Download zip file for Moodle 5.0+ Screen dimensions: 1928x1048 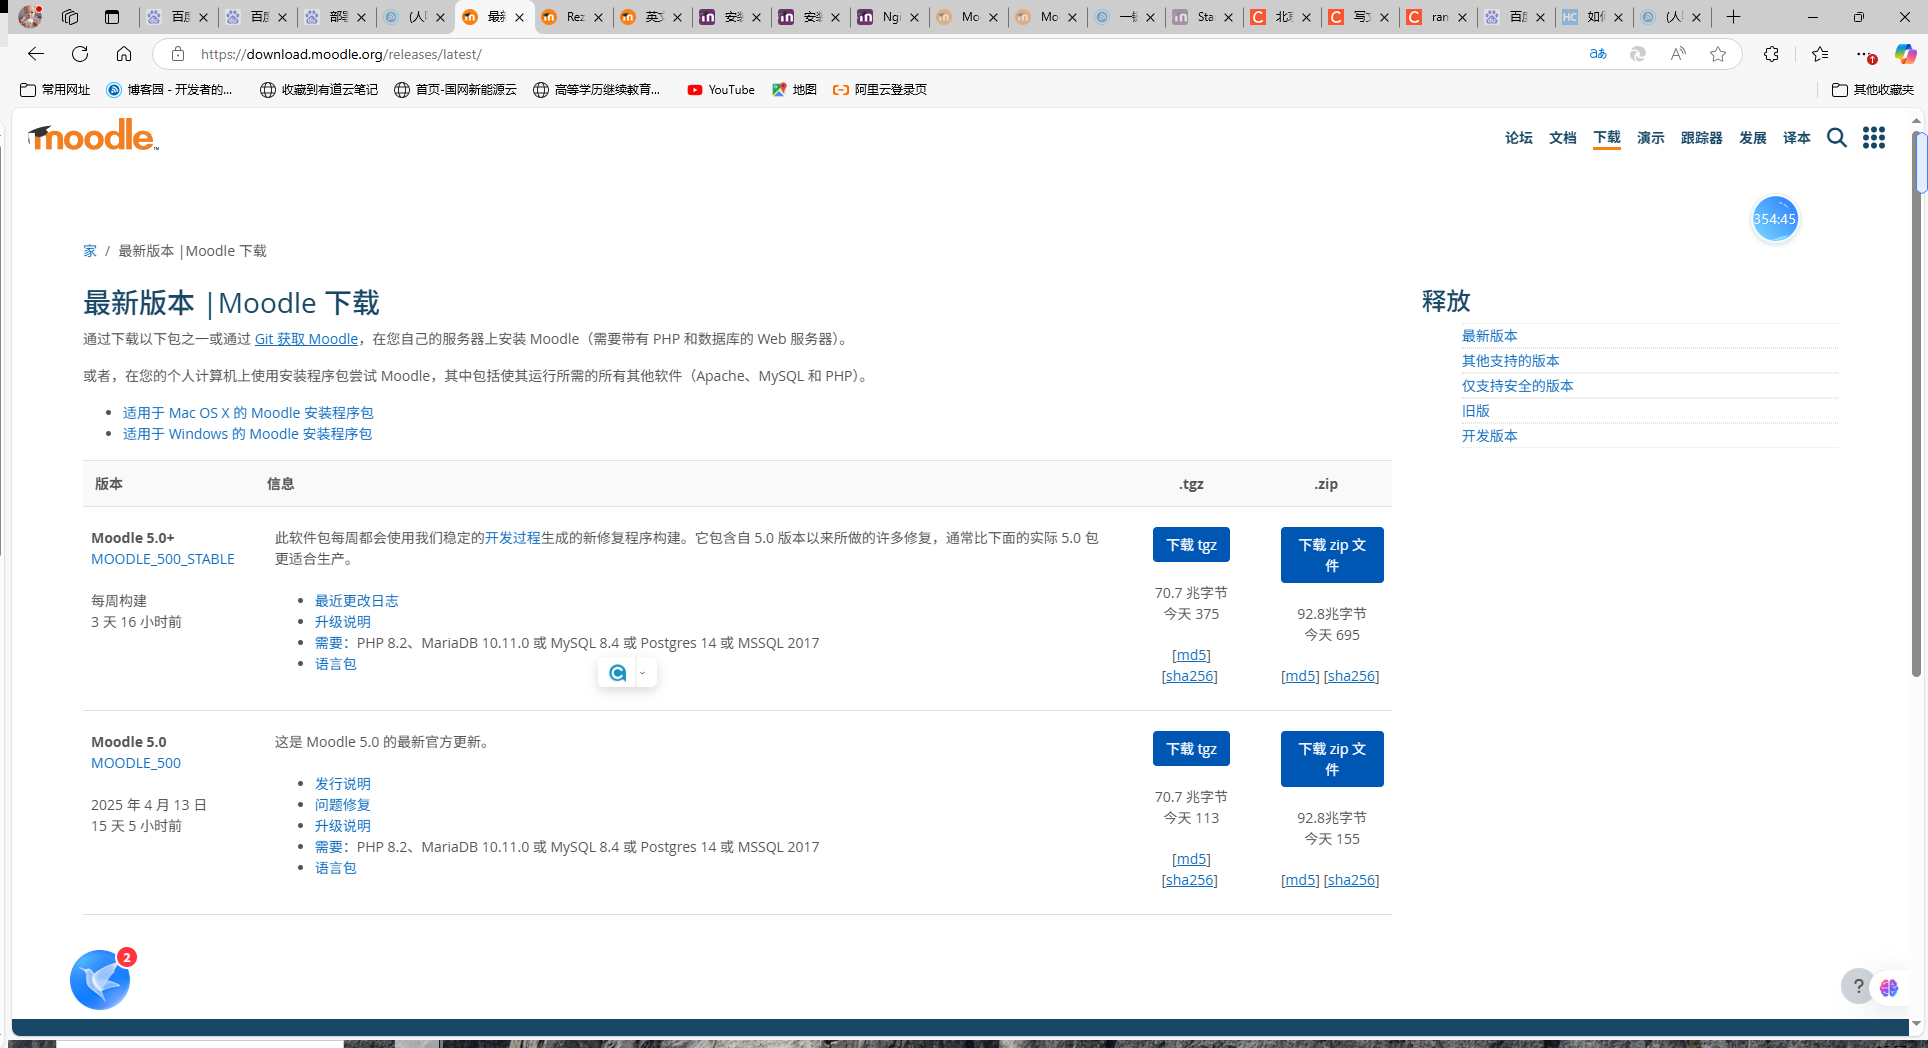pos(1332,555)
